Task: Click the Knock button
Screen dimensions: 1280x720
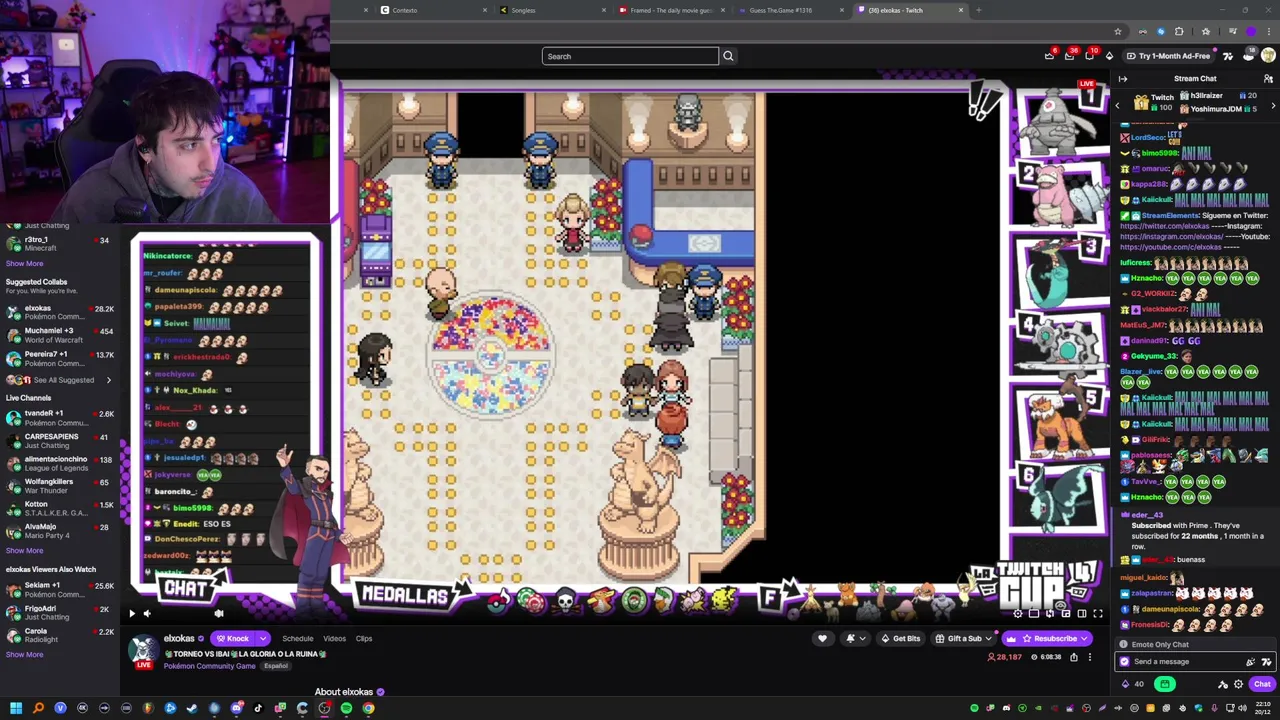Action: coord(232,638)
